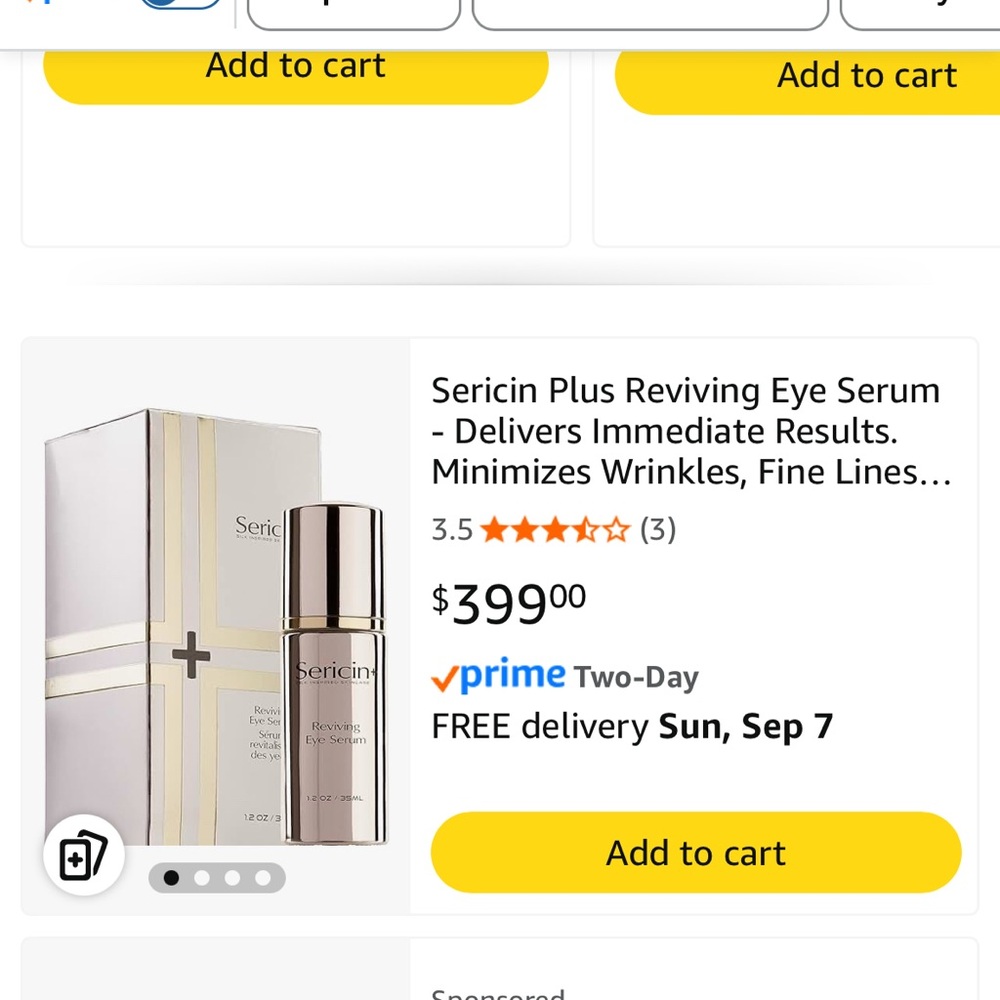Select the first carousel dot under the product
The width and height of the screenshot is (1000, 1000).
tap(171, 878)
